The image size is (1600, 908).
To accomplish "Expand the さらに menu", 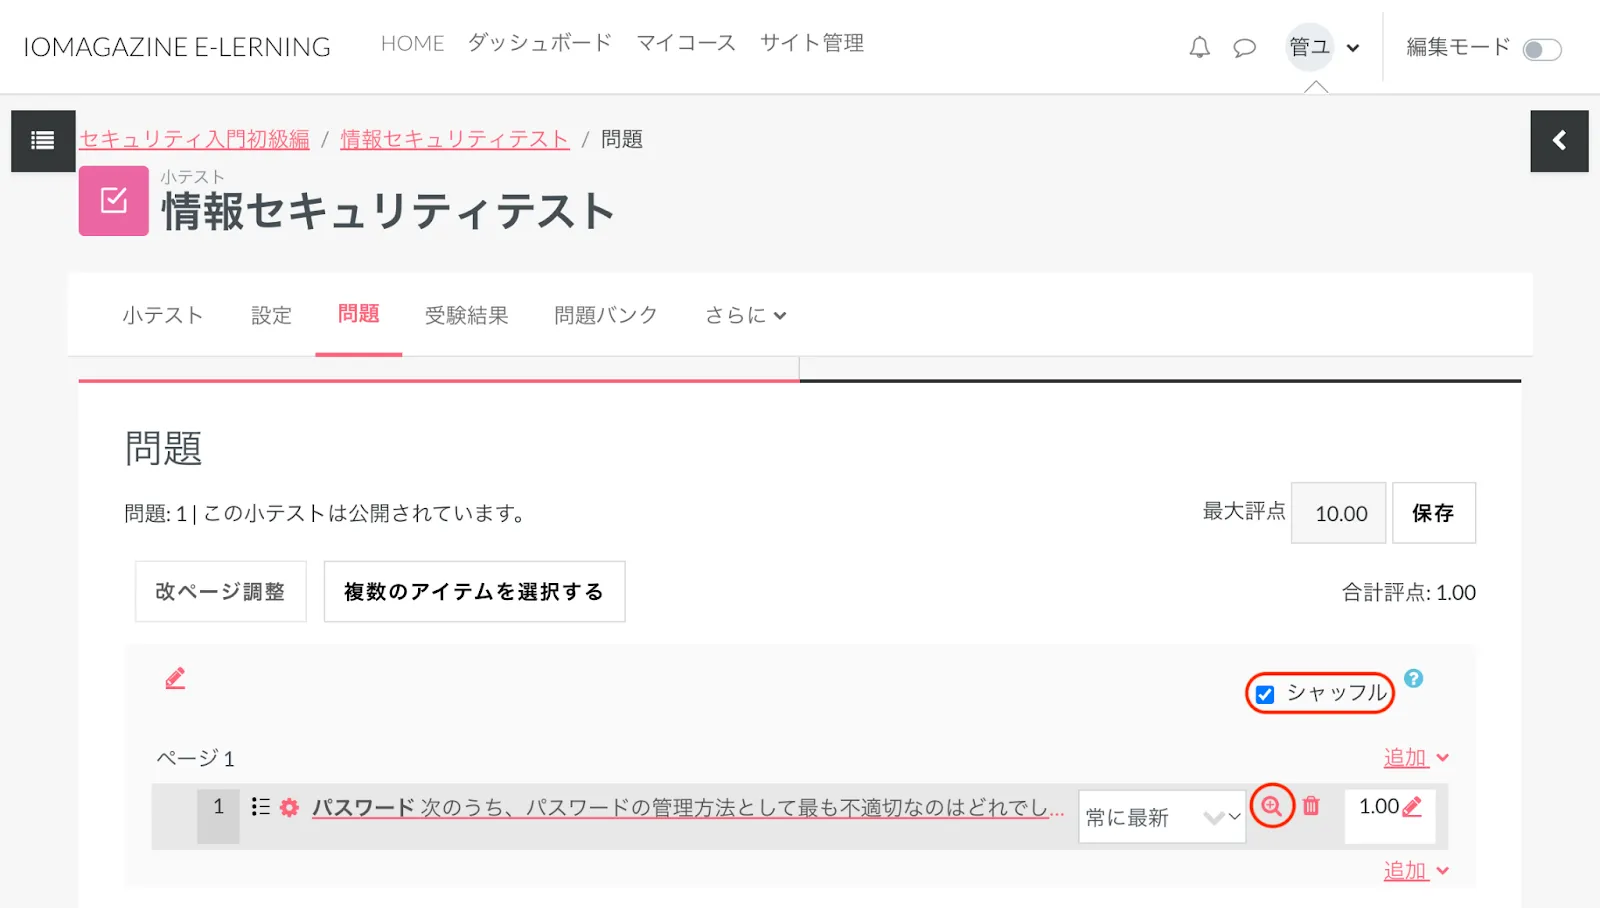I will [x=745, y=315].
